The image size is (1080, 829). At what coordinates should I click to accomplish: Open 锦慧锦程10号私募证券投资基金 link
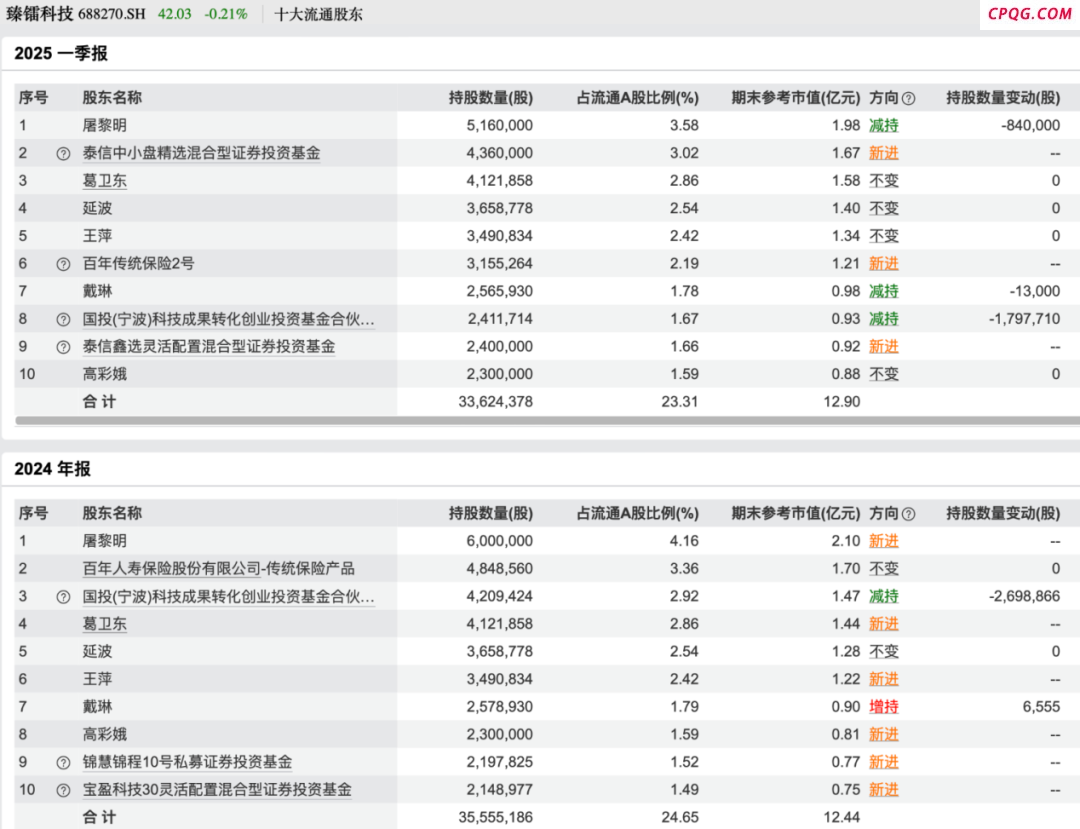(187, 762)
